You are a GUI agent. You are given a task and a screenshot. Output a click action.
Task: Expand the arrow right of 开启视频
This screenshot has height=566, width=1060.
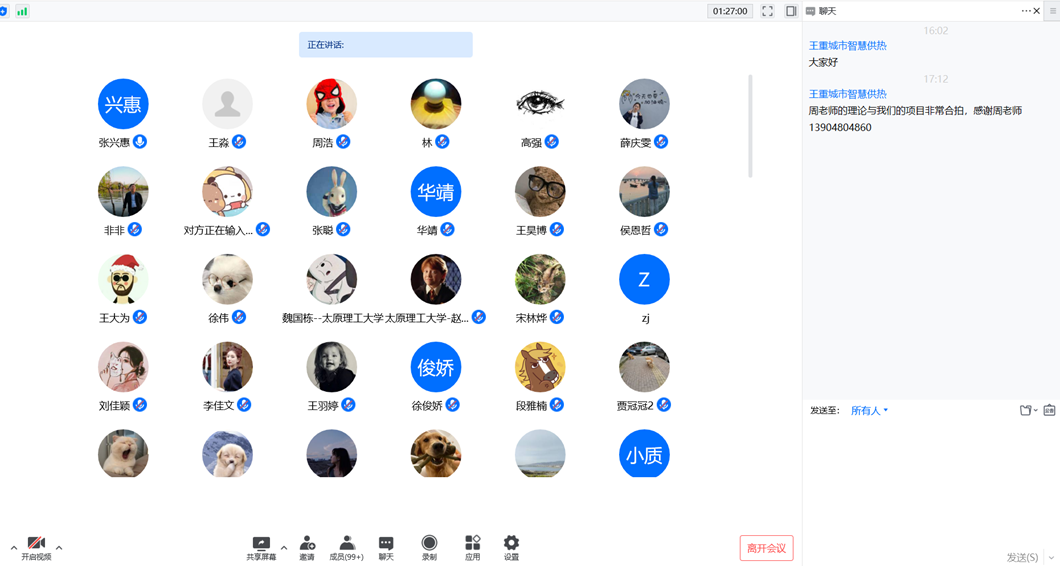59,548
